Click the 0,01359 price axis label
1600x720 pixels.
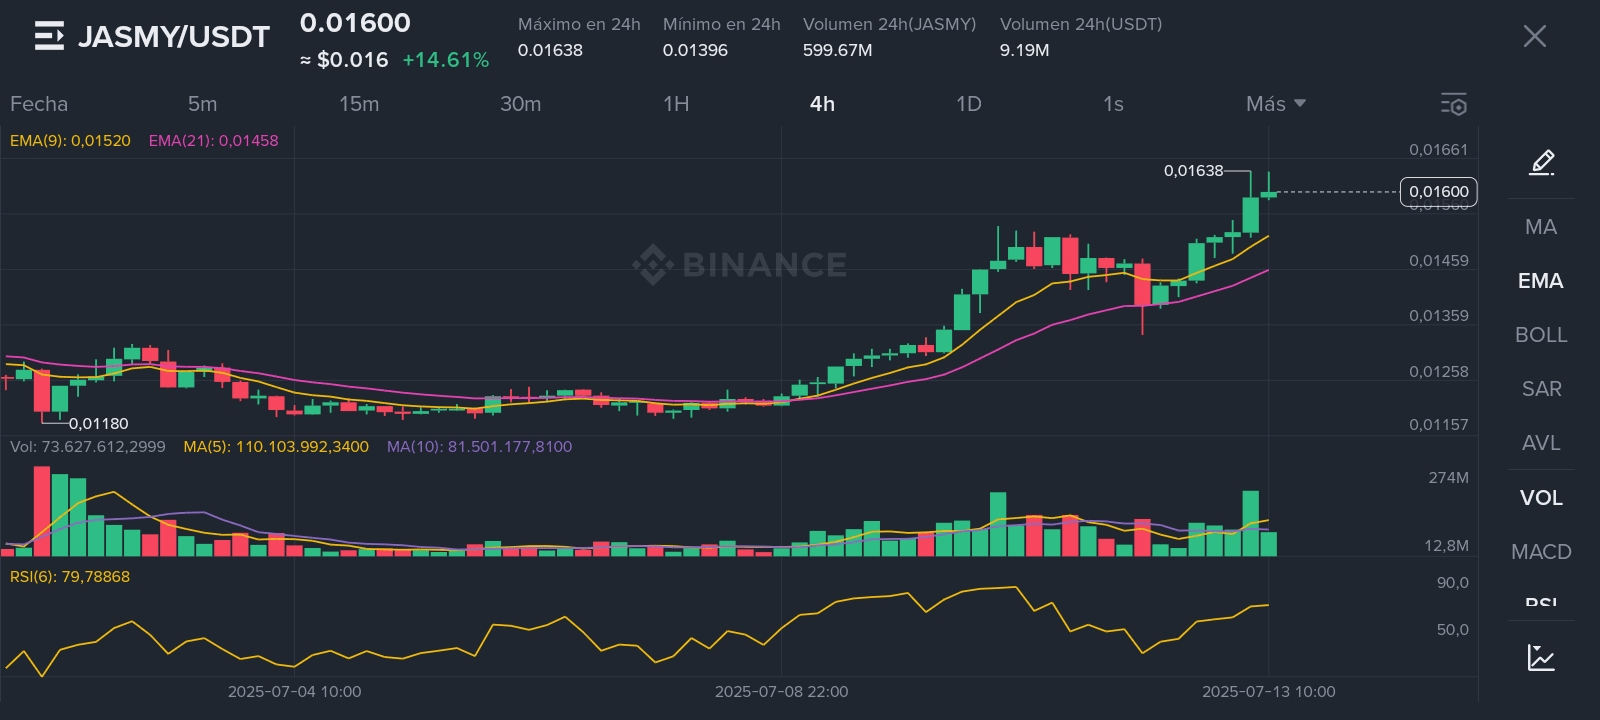click(1439, 316)
